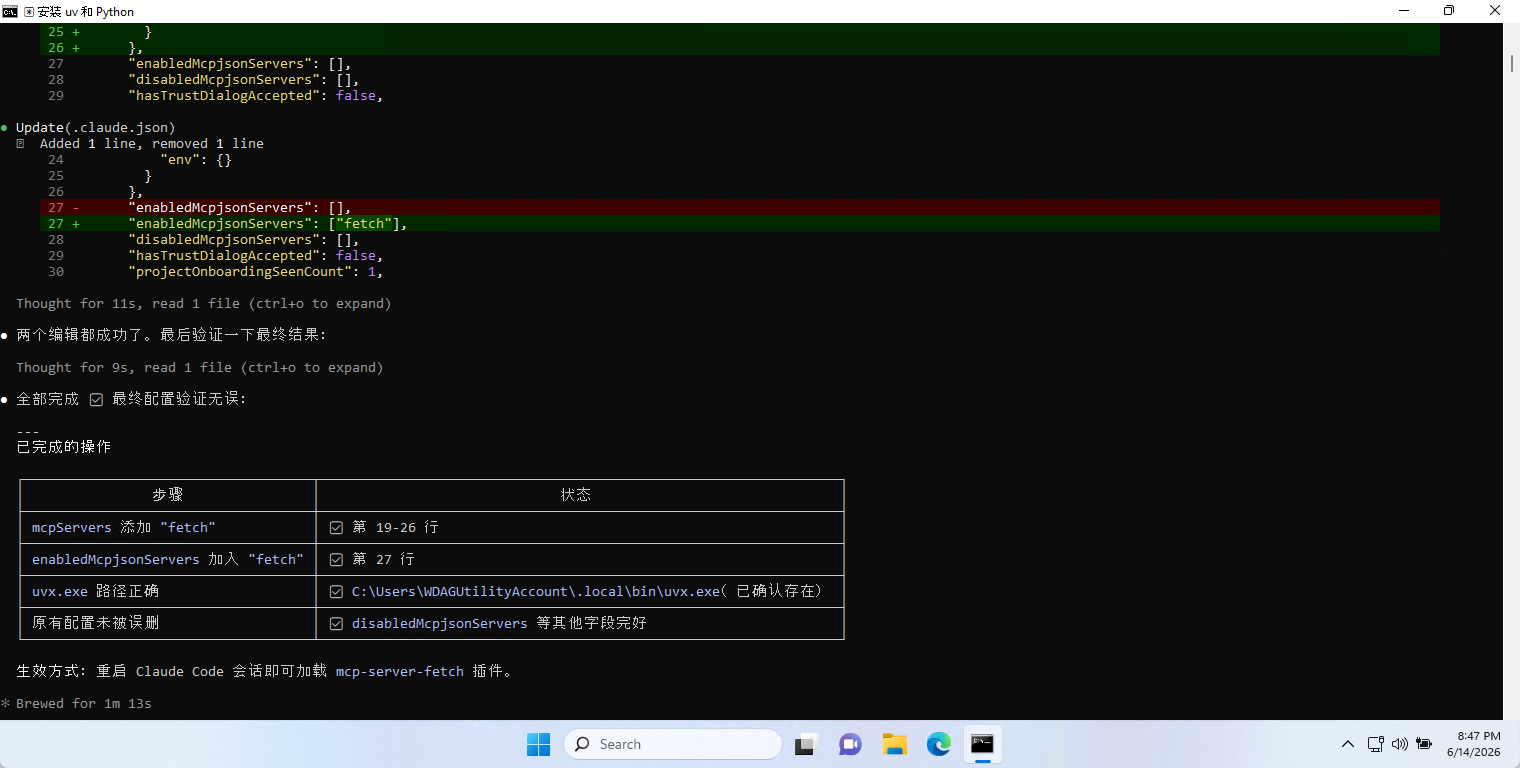Click 'enabledMcpjsonServers 加入 "fetch"' cell
Image resolution: width=1520 pixels, height=768 pixels.
pyautogui.click(x=168, y=559)
